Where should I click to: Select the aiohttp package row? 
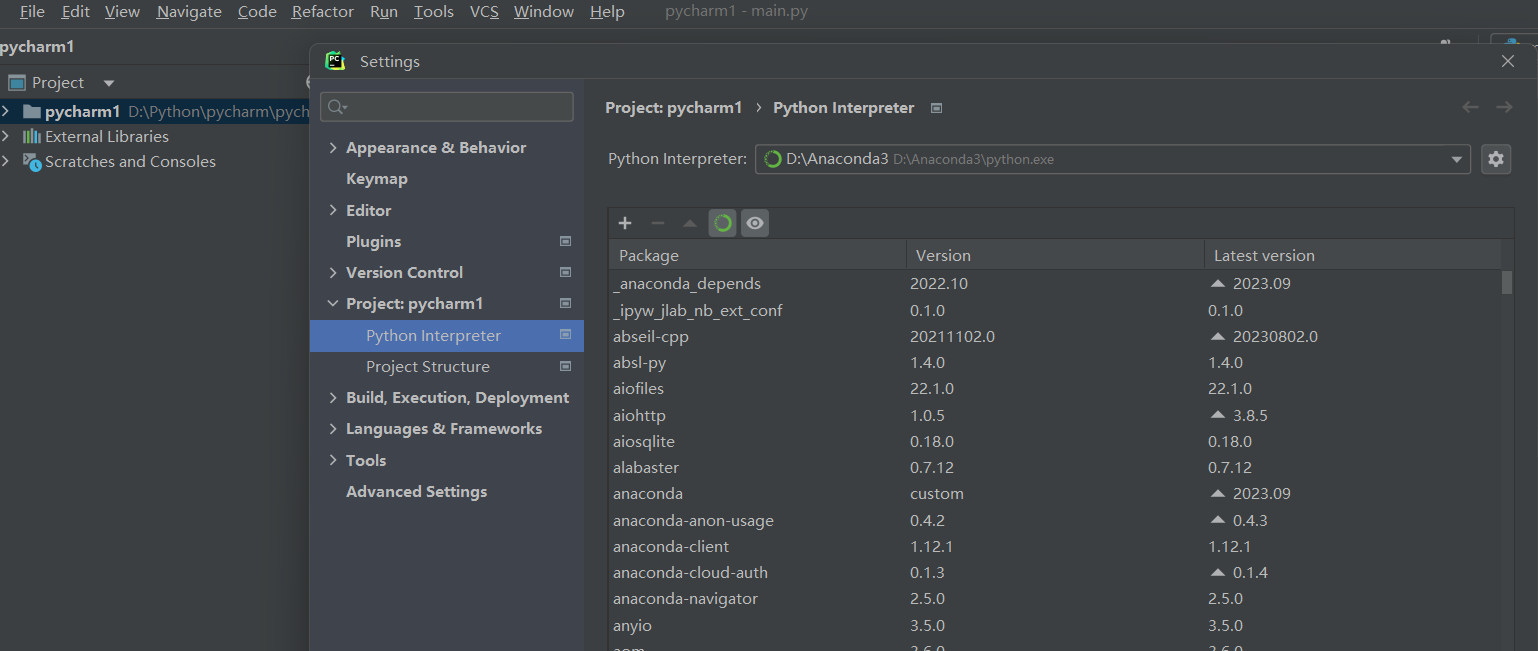1054,415
